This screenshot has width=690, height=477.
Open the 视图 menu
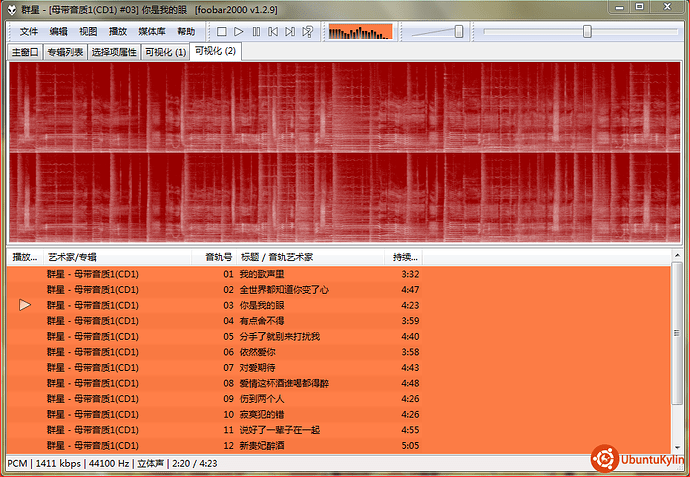[x=88, y=32]
